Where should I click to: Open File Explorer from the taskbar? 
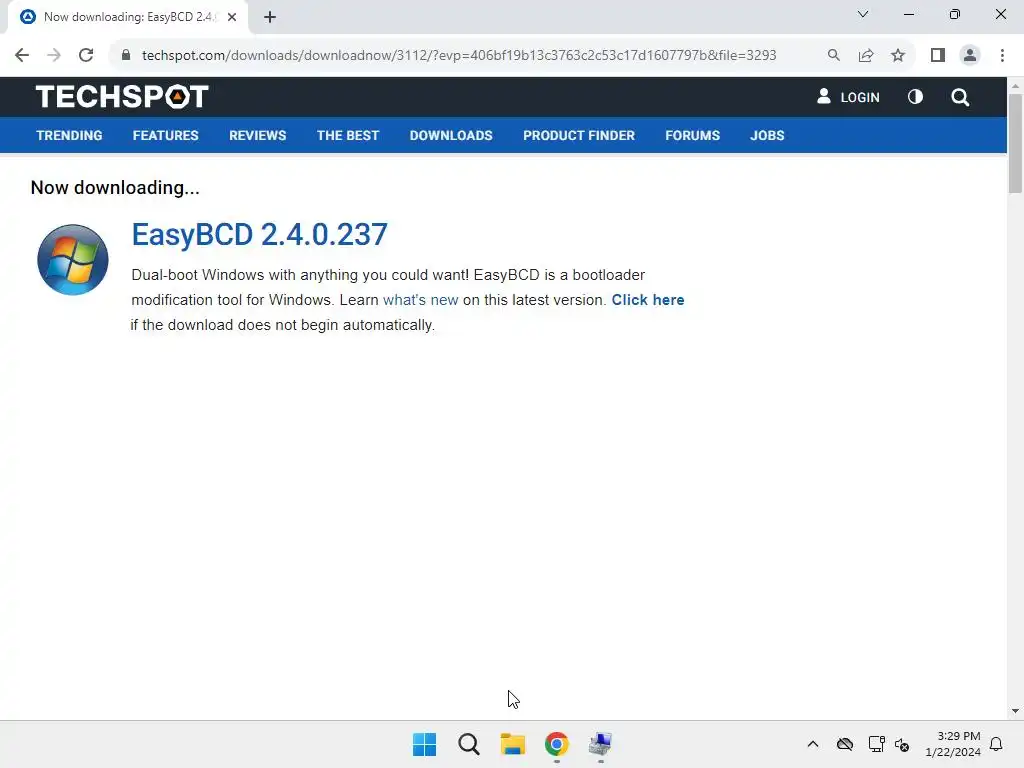point(513,744)
